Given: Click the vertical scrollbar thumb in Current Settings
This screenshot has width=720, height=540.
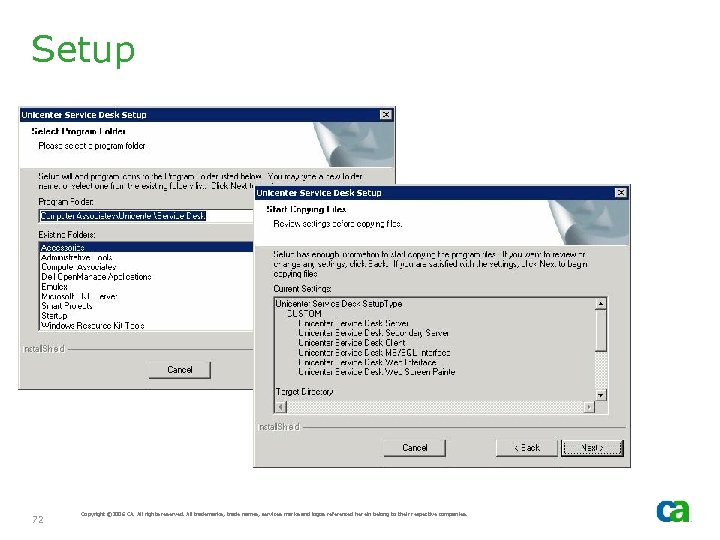Looking at the screenshot, I should click(601, 330).
